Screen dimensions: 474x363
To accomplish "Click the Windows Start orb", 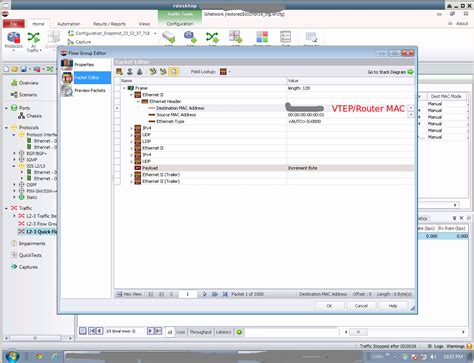I will [x=12, y=356].
